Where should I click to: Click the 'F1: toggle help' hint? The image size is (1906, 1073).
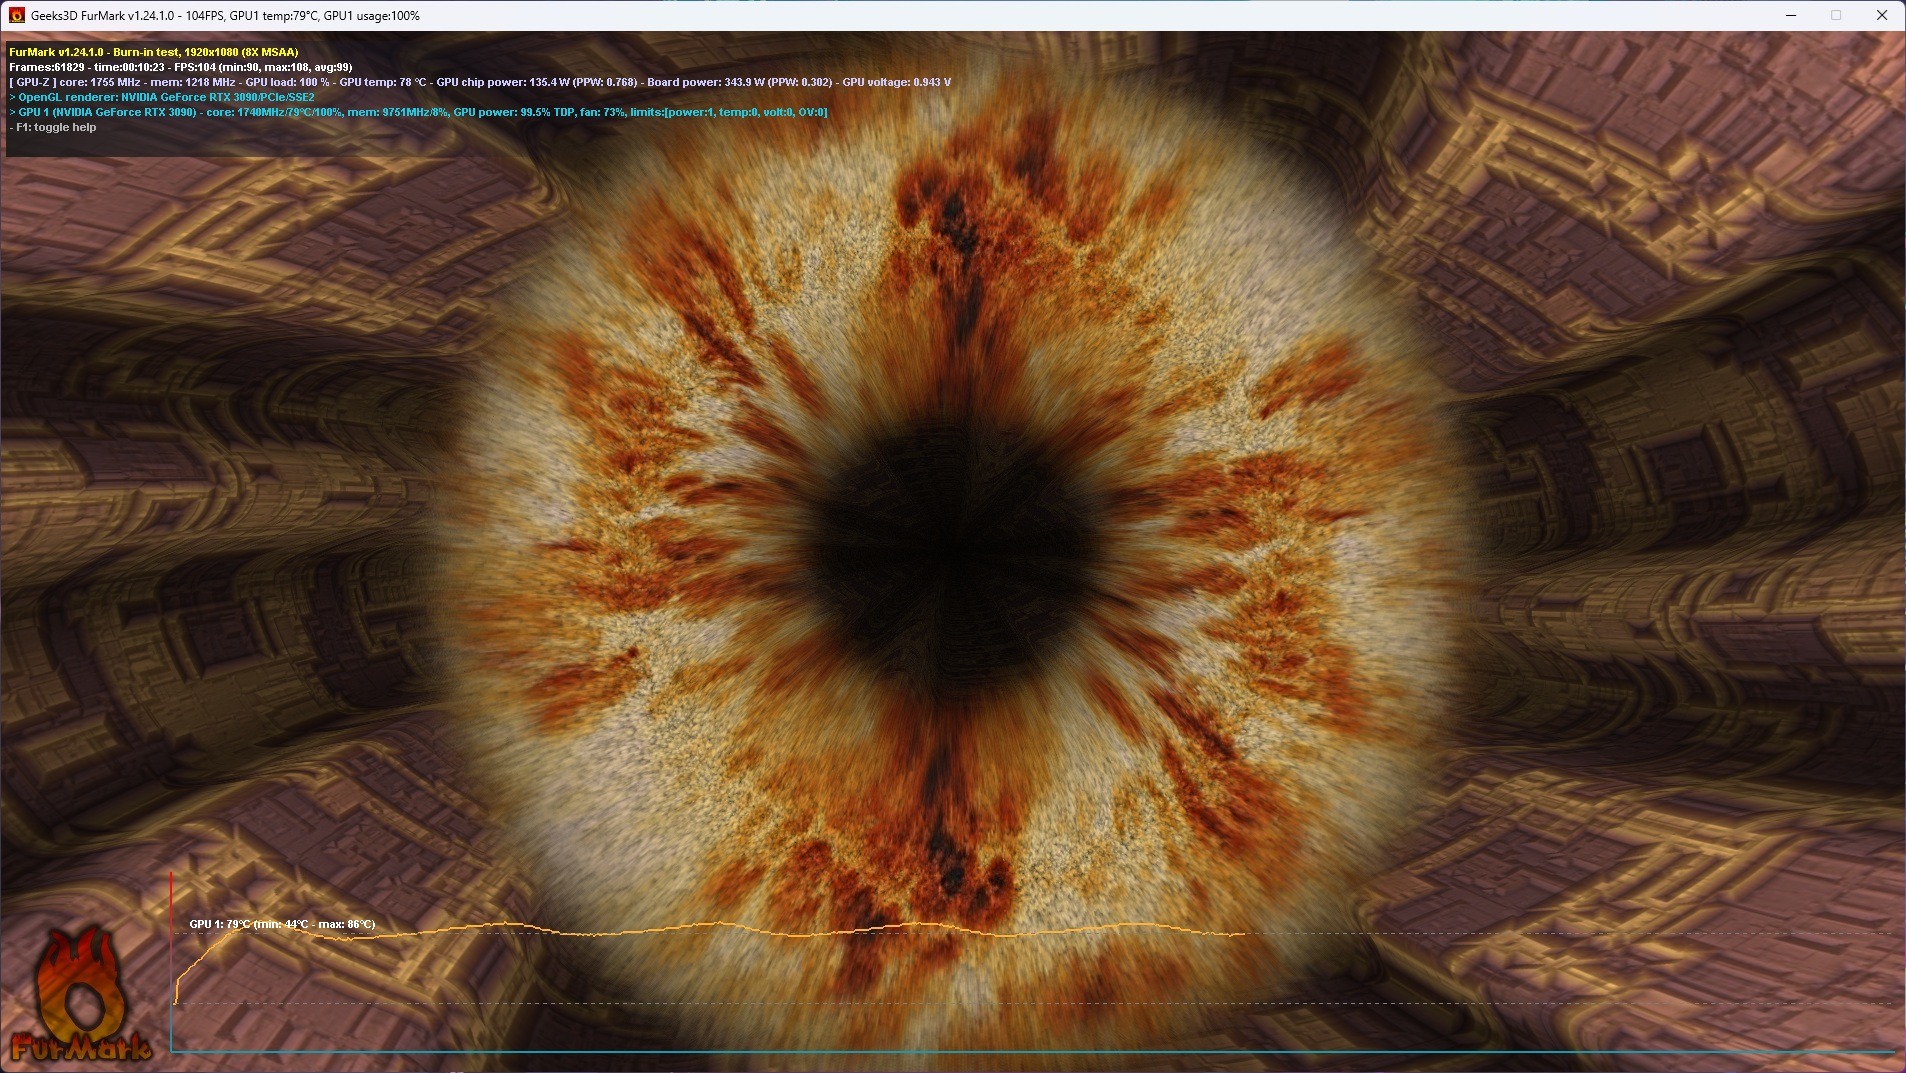(x=53, y=127)
